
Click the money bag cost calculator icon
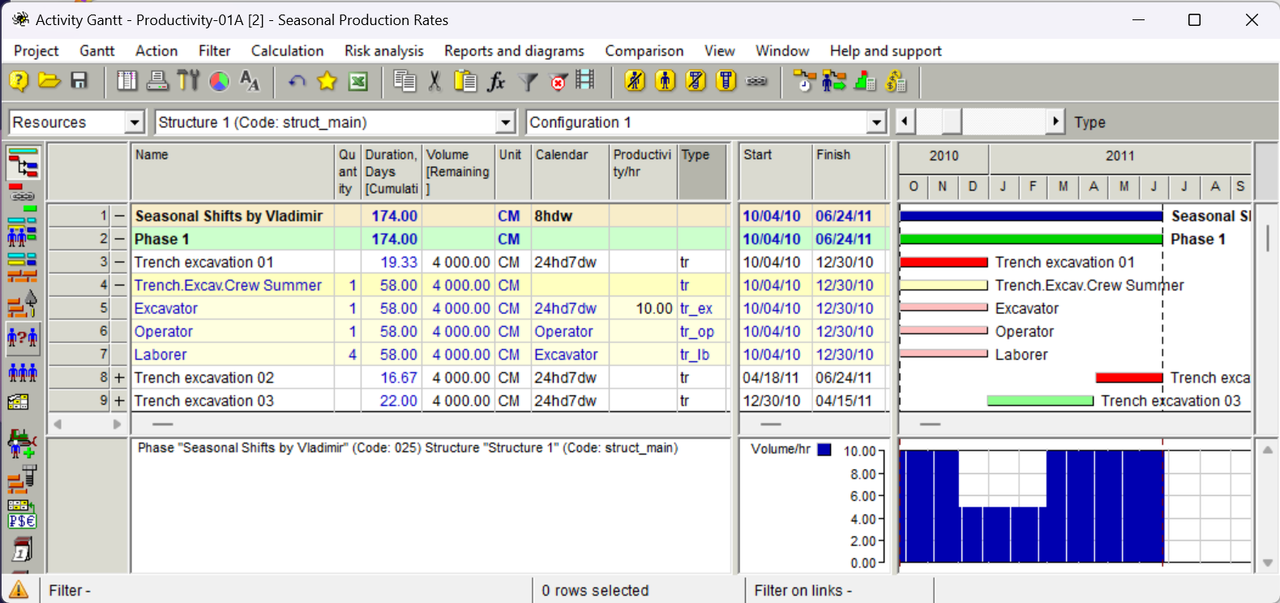(x=895, y=82)
